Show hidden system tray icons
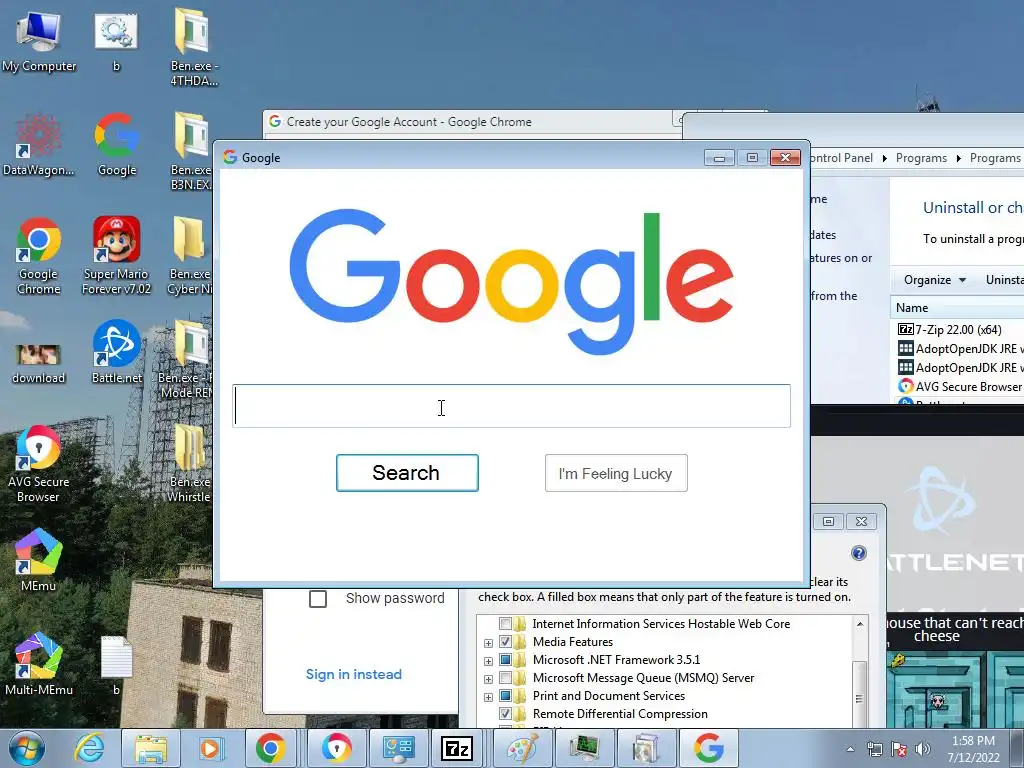 click(850, 749)
